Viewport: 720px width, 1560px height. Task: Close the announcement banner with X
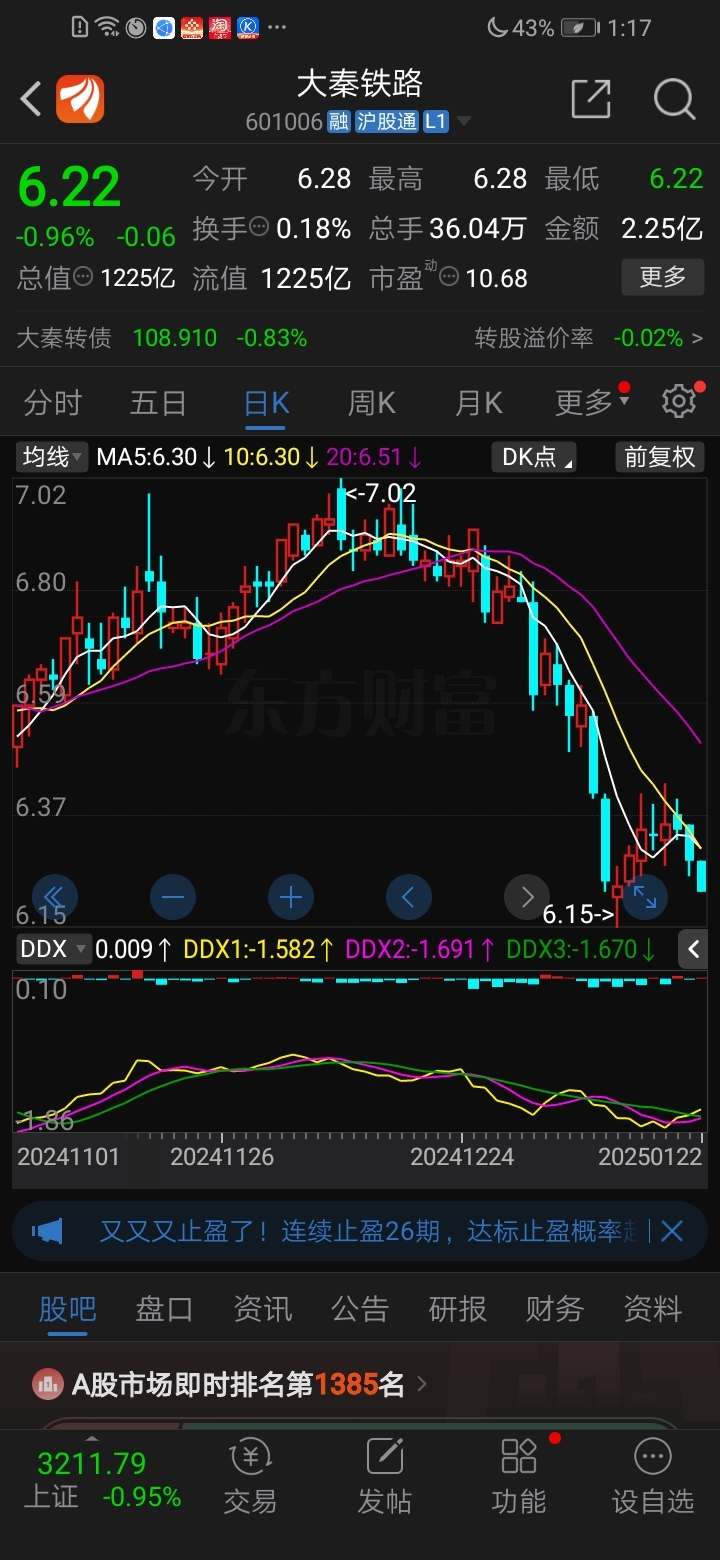tap(672, 1231)
